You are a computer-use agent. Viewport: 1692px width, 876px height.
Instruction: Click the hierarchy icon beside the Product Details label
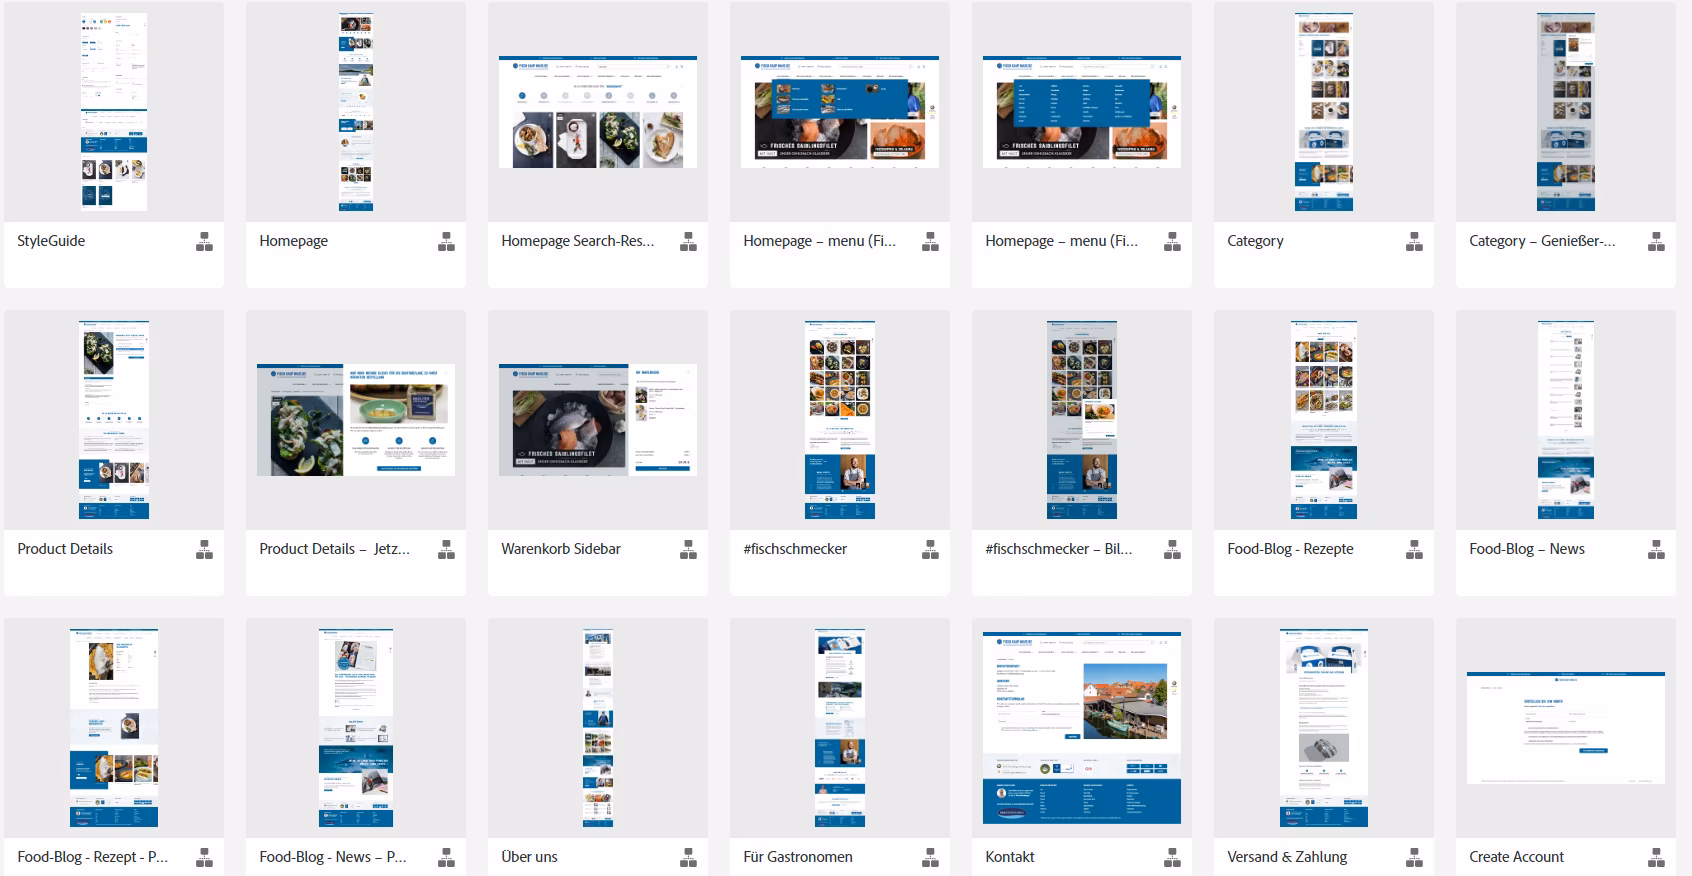[x=204, y=549]
